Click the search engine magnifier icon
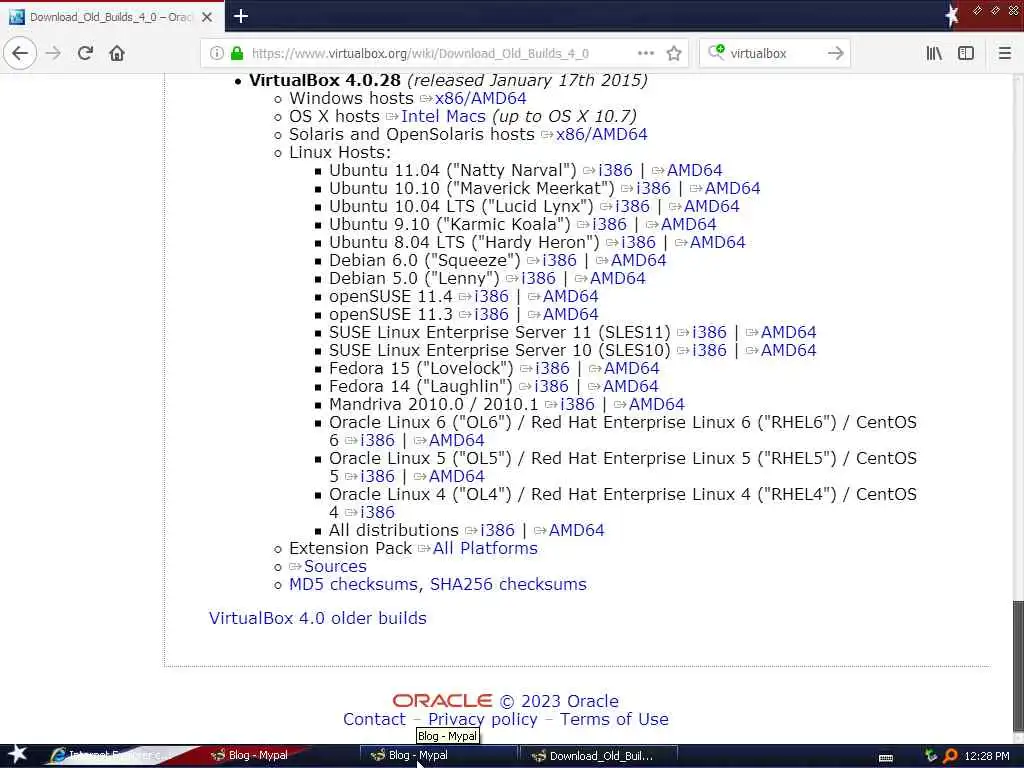Viewport: 1024px width, 768px height. click(x=716, y=52)
